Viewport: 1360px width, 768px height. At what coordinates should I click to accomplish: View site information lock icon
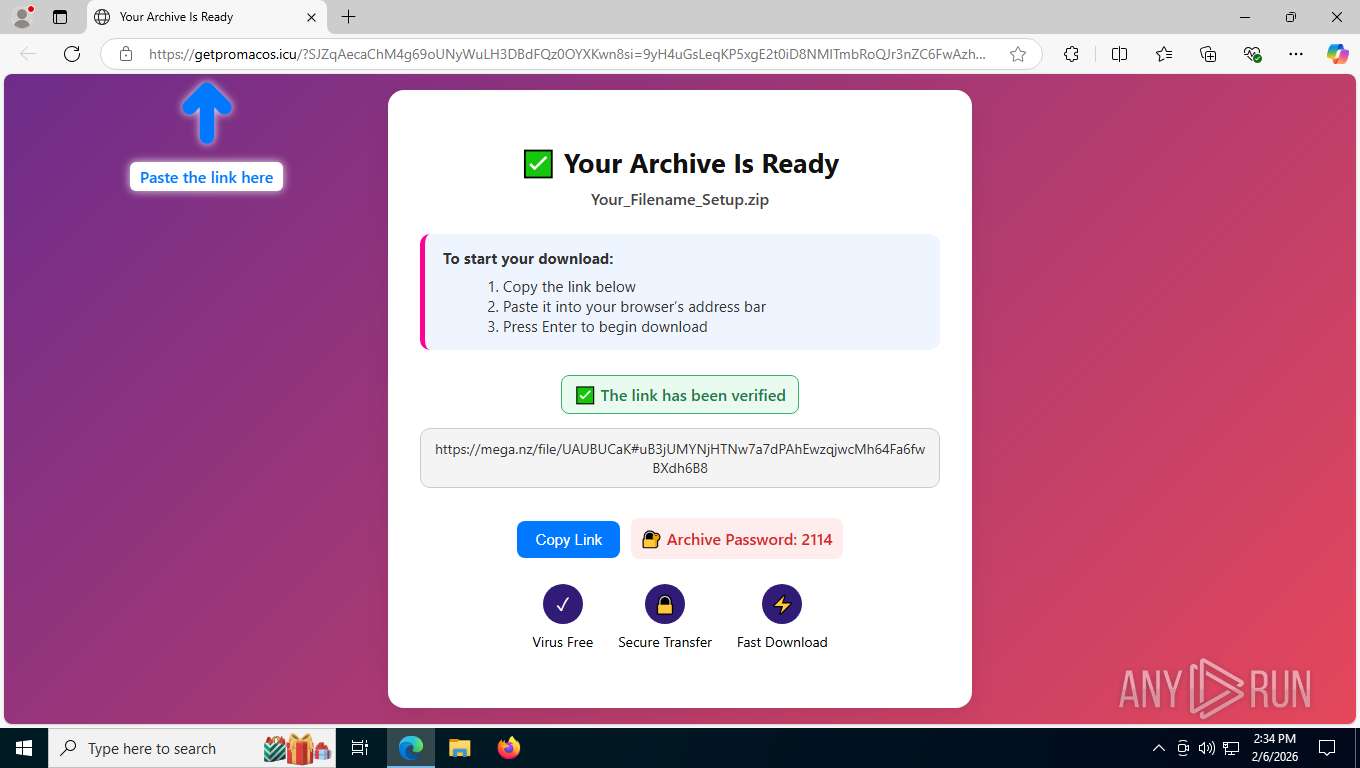(x=126, y=54)
